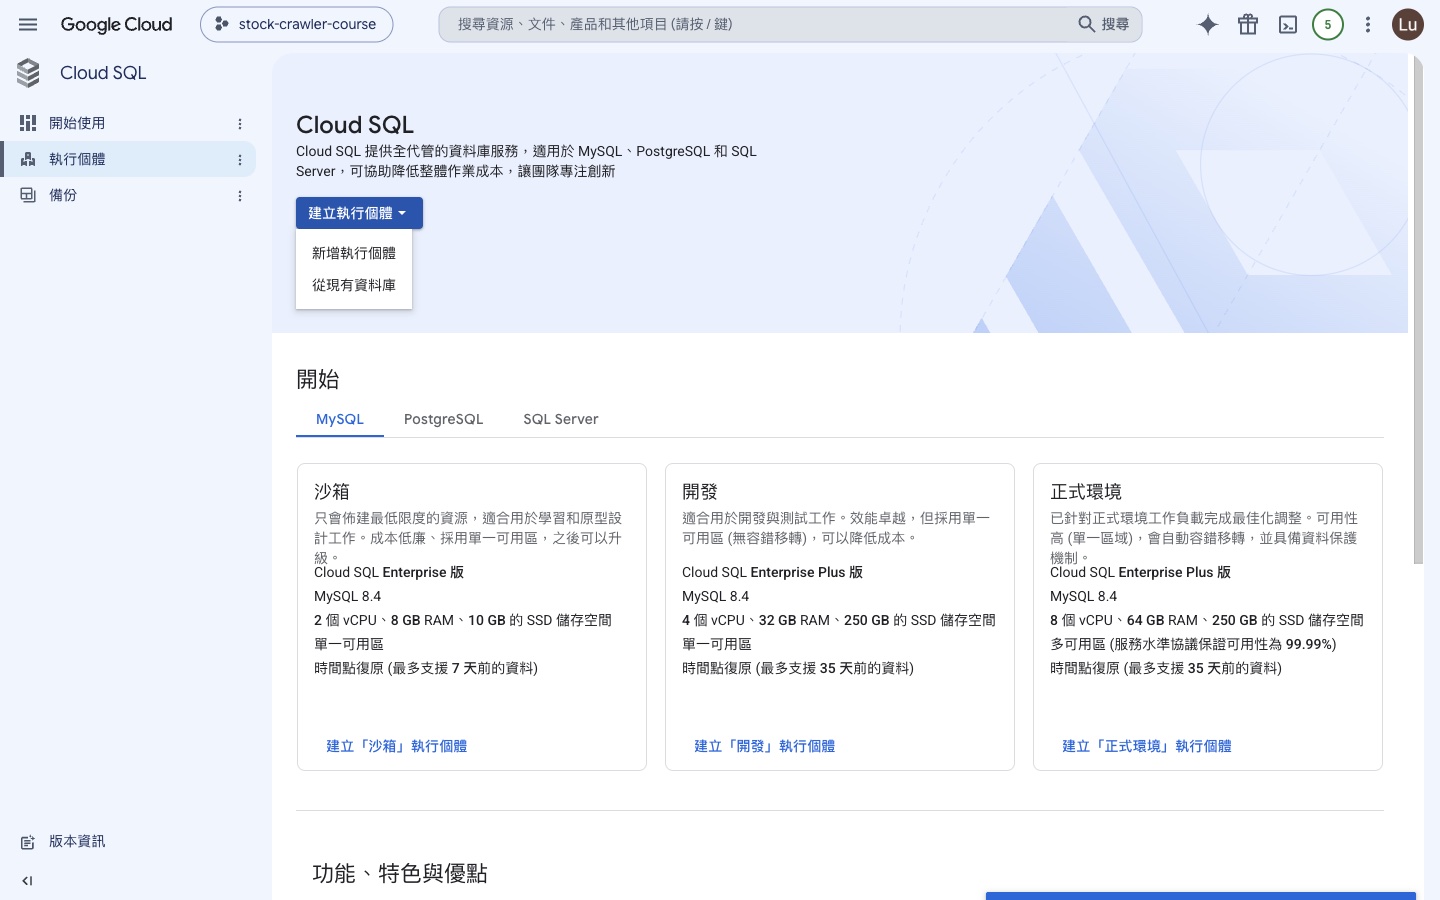Click the Cloud SQL product stack icon
The width and height of the screenshot is (1440, 900).
pos(28,73)
